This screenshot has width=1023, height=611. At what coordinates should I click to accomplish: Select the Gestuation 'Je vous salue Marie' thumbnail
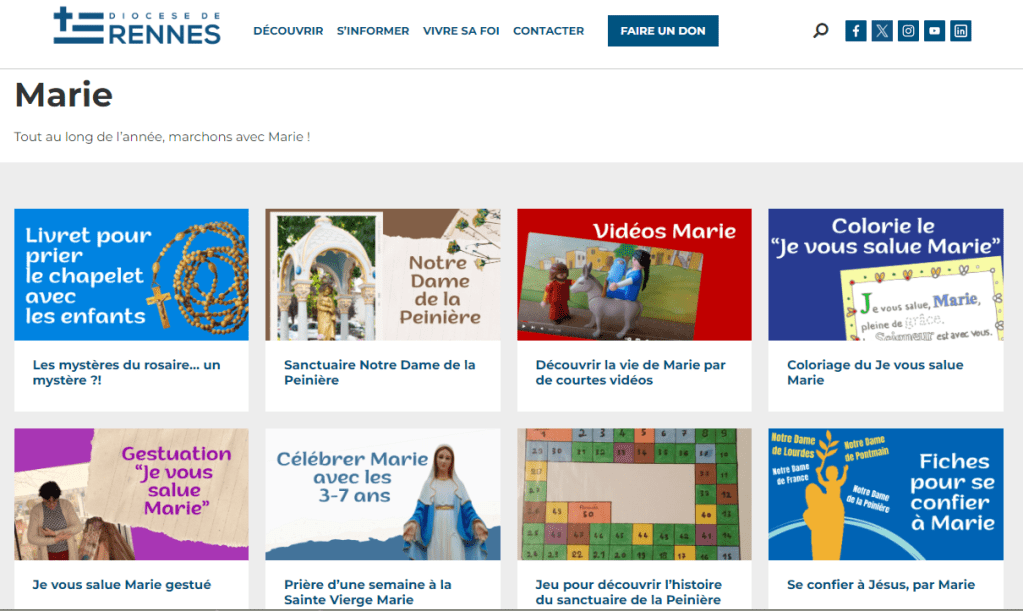(x=131, y=494)
